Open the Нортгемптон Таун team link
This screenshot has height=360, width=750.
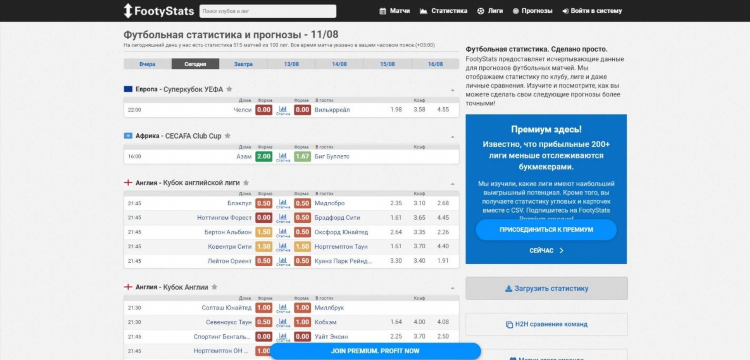[340, 246]
